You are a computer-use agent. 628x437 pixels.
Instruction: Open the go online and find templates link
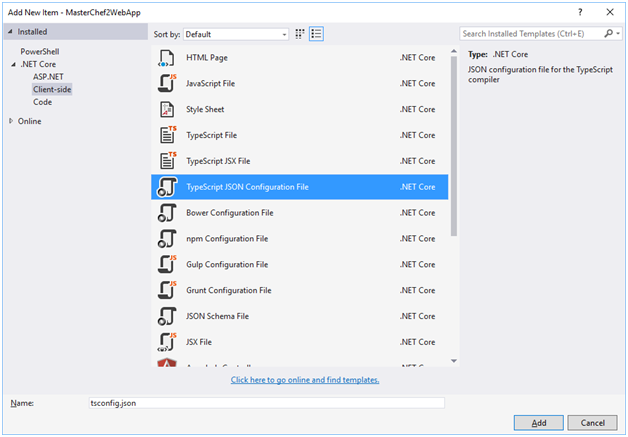click(305, 380)
